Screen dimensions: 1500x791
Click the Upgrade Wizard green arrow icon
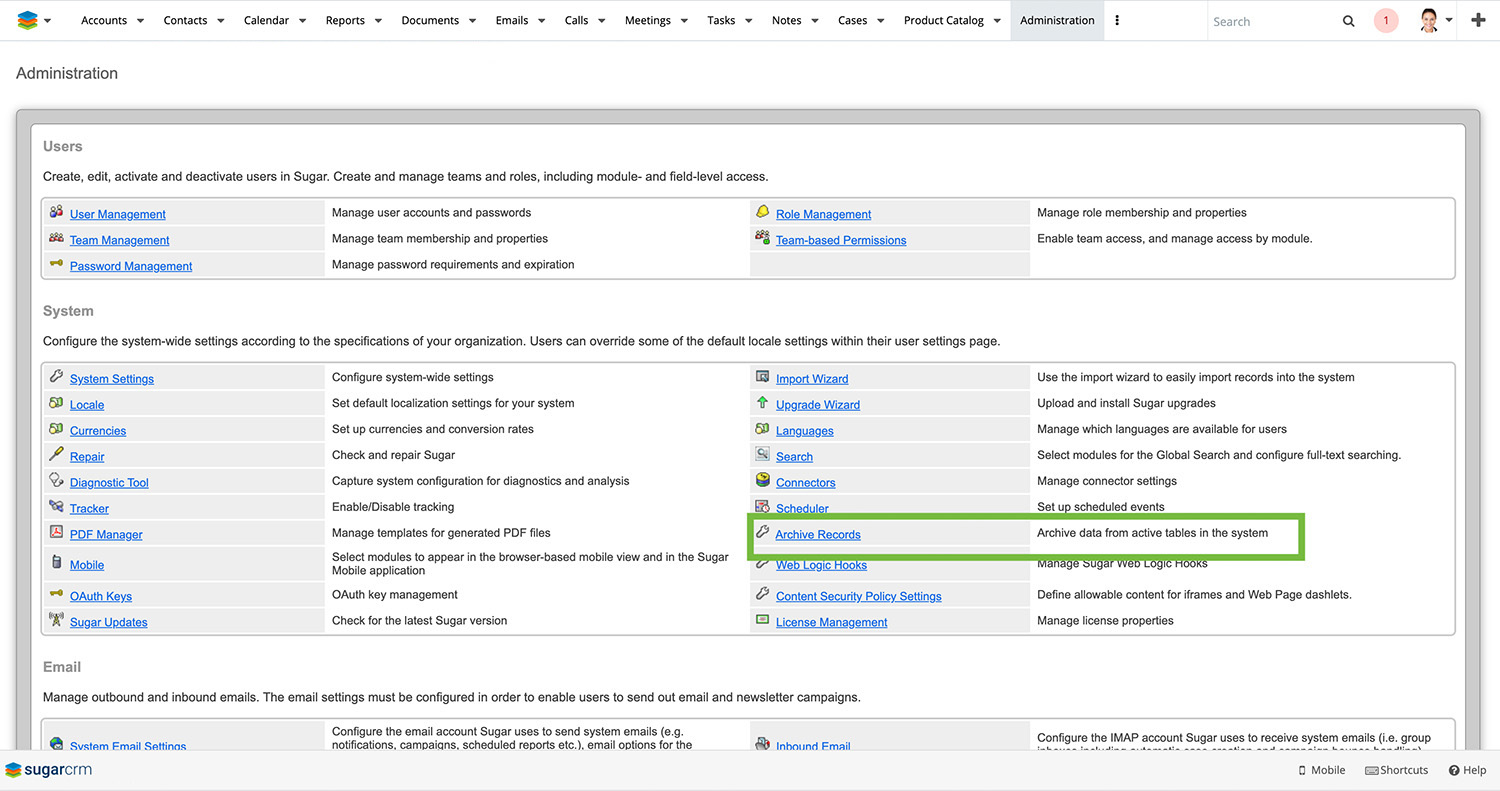762,403
